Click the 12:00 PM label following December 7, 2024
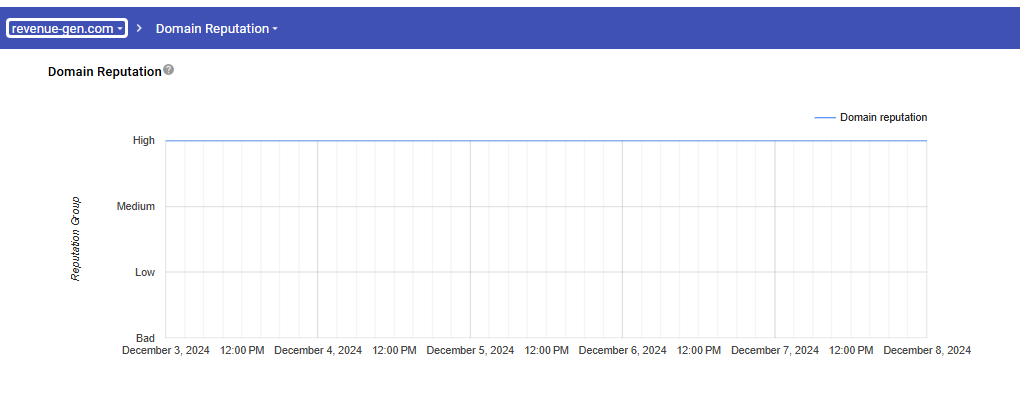The width and height of the screenshot is (1020, 399). pos(851,350)
